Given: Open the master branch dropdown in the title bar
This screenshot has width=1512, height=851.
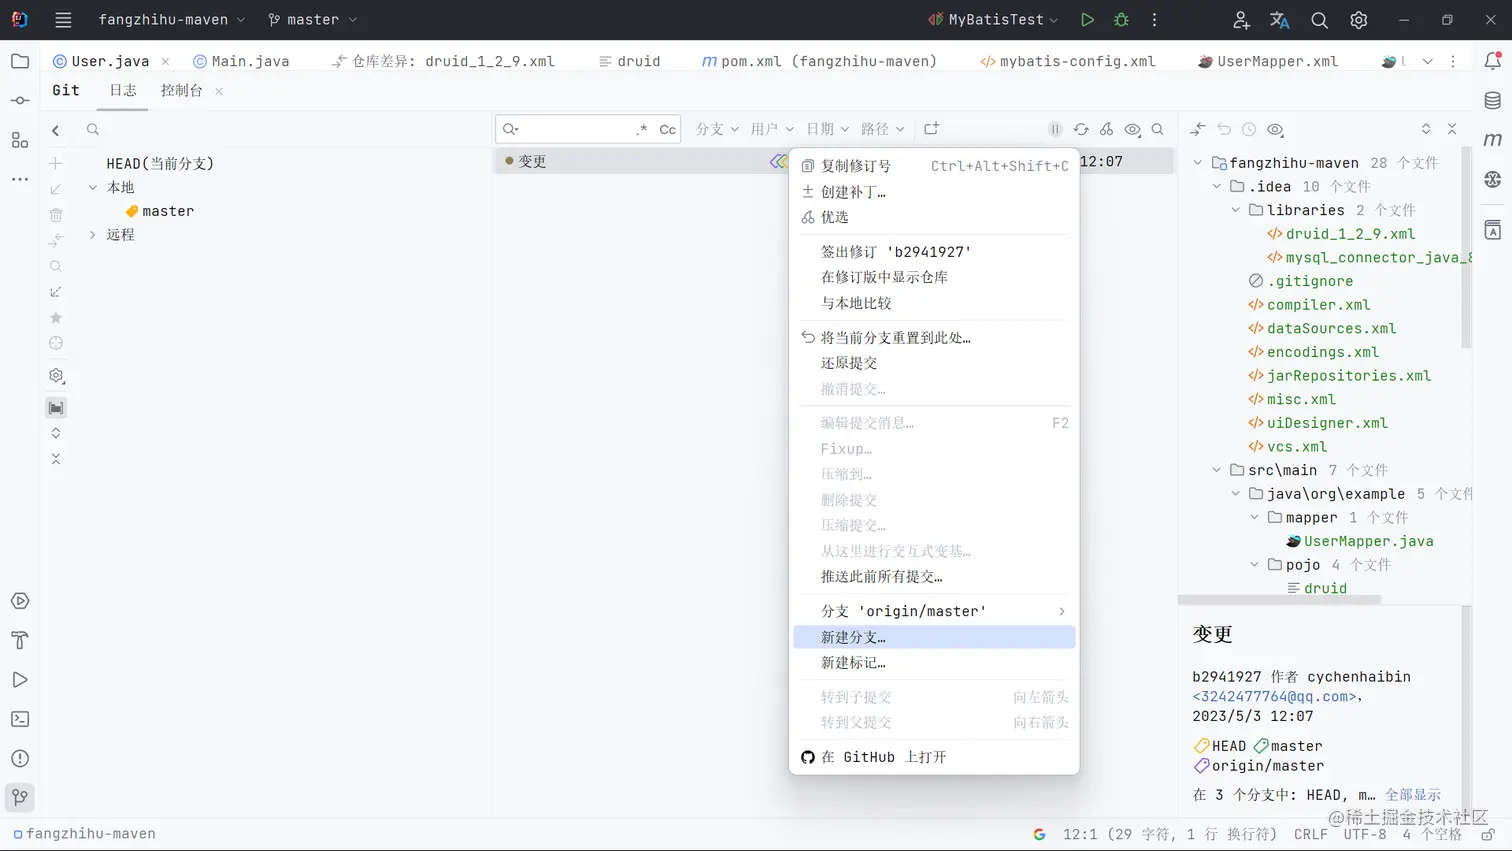Looking at the screenshot, I should click(x=312, y=20).
